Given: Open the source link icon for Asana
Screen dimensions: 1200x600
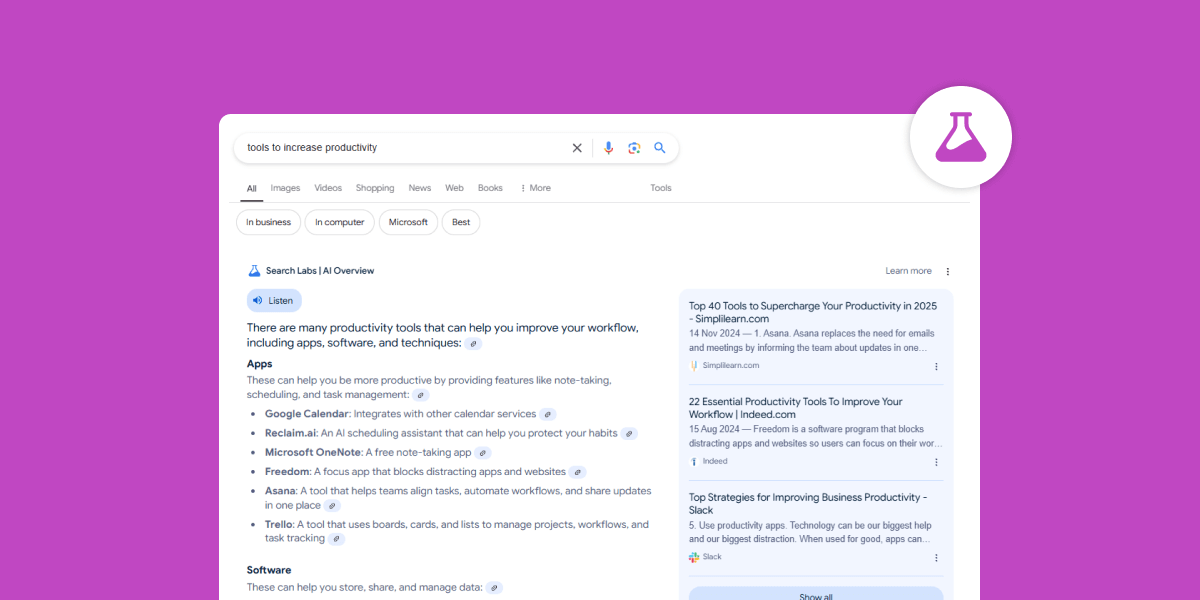Looking at the screenshot, I should (x=332, y=506).
